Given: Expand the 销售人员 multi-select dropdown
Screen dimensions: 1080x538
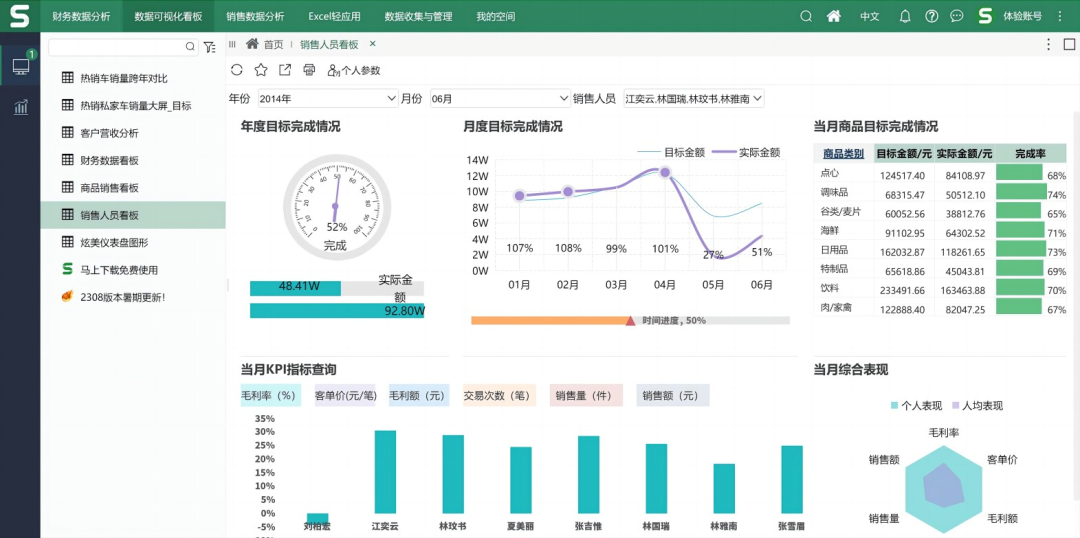Looking at the screenshot, I should pos(694,99).
